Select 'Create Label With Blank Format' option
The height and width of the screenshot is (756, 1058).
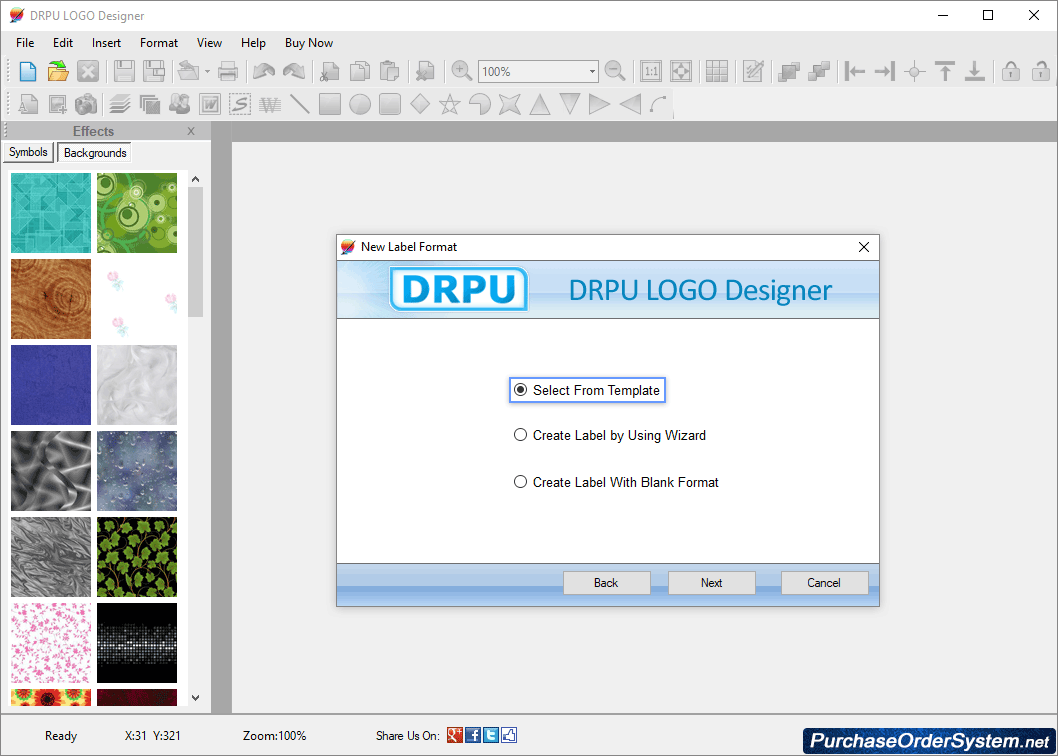click(x=616, y=482)
